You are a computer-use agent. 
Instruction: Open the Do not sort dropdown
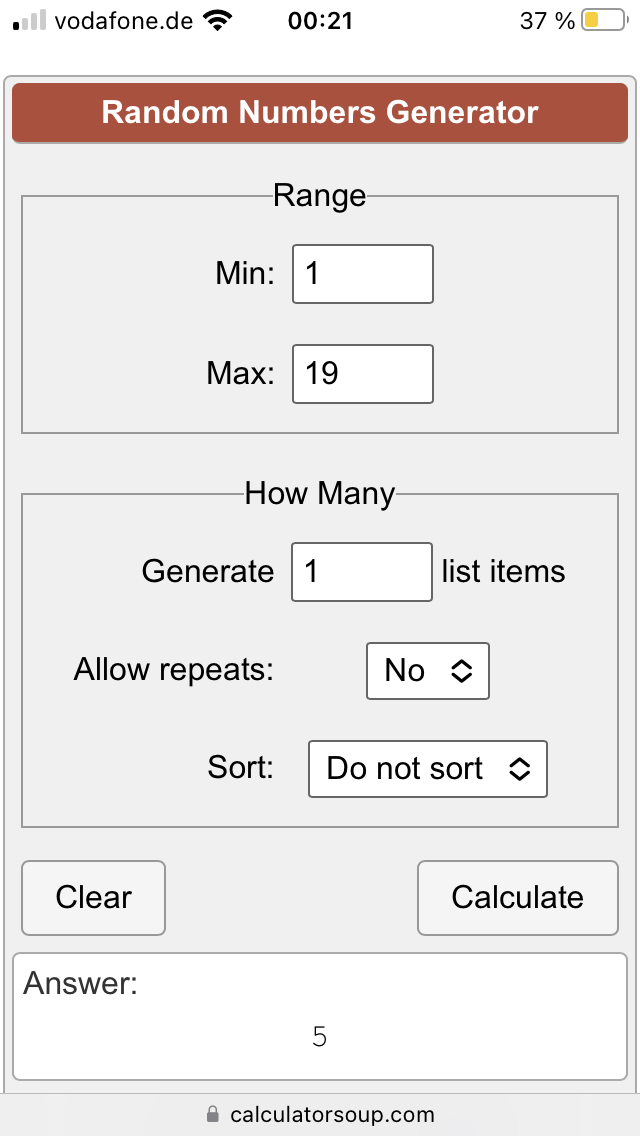pos(428,769)
